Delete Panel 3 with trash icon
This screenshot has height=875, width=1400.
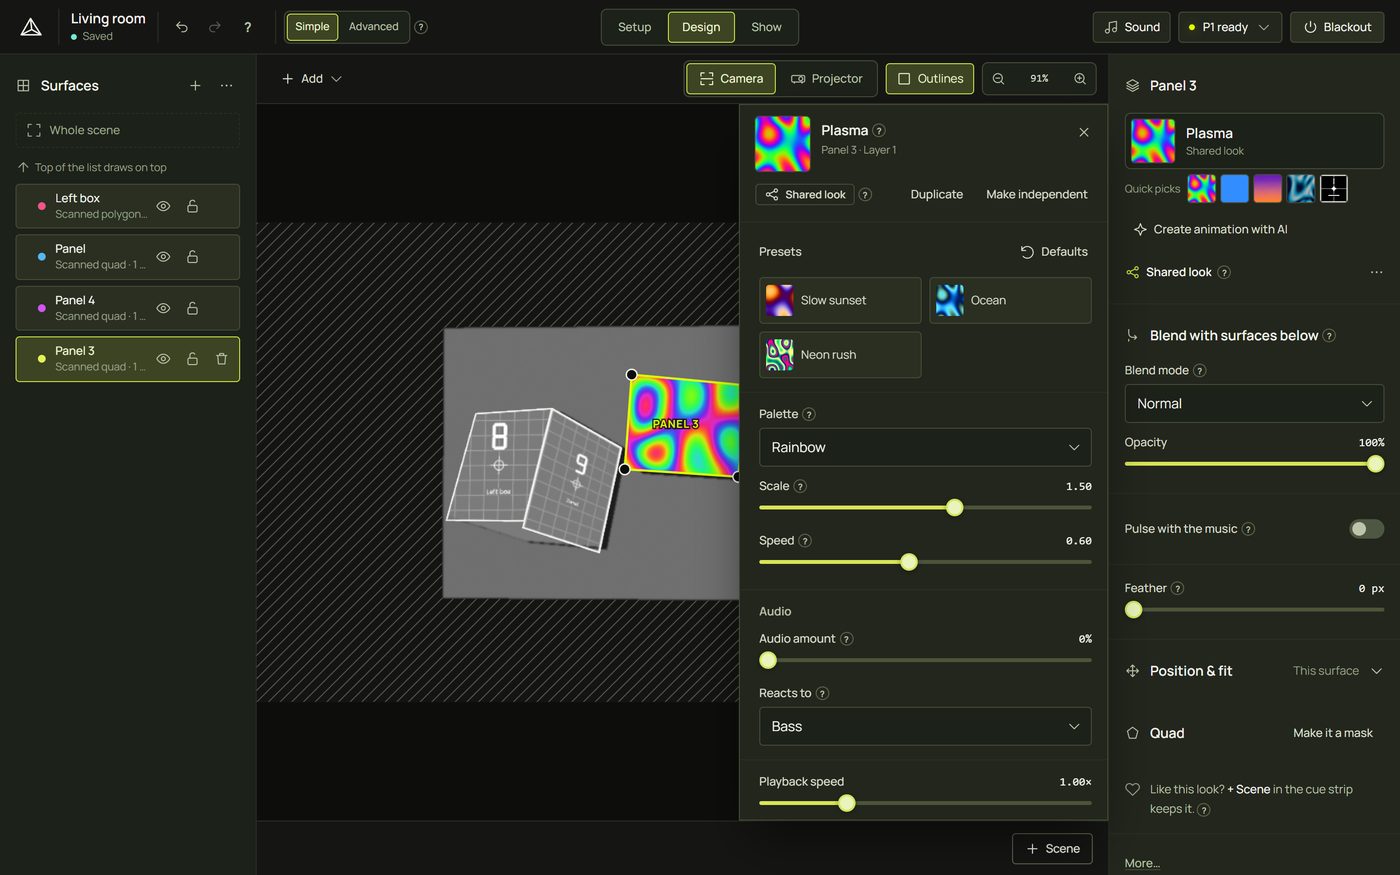tap(222, 359)
